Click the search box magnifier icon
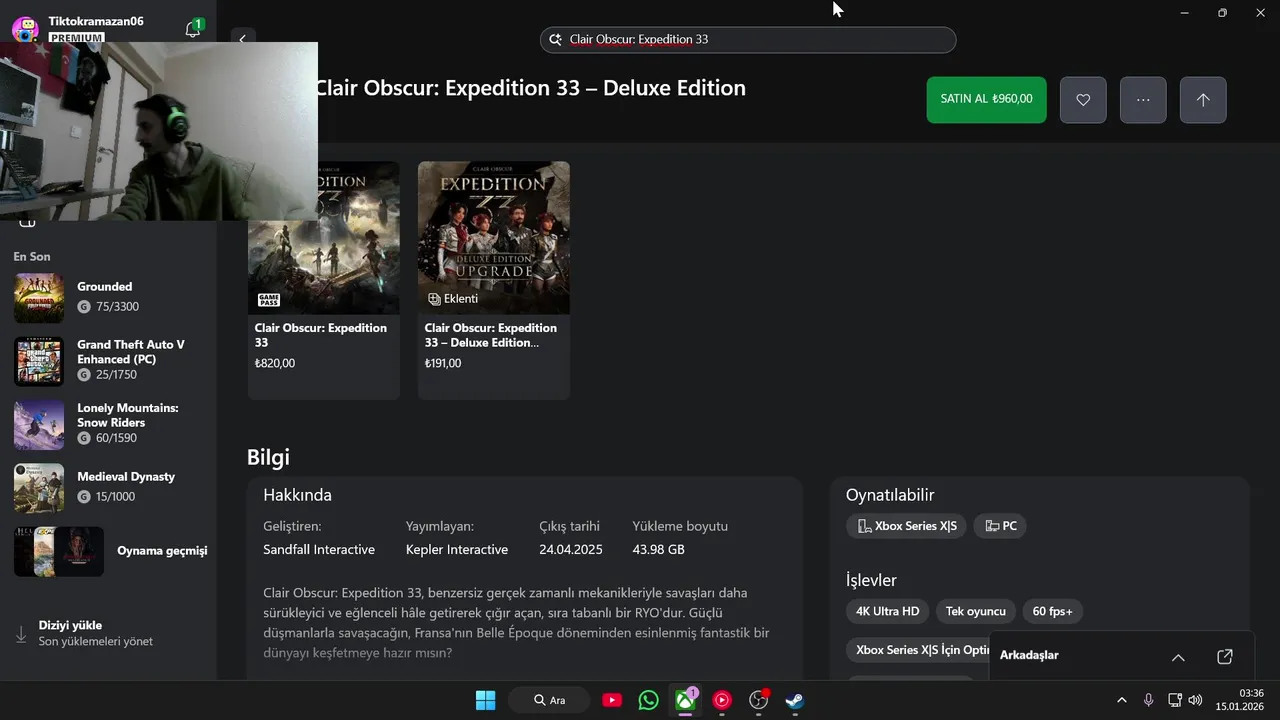 (x=556, y=40)
